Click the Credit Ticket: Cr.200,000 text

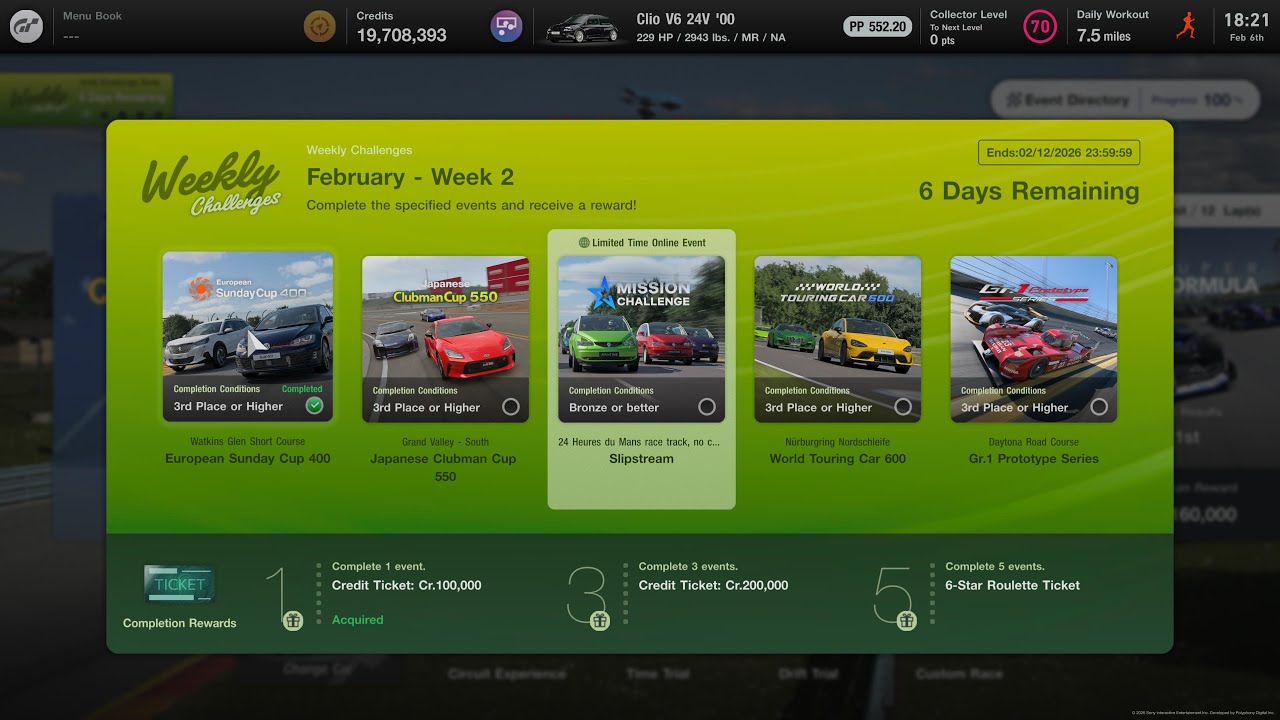point(713,585)
